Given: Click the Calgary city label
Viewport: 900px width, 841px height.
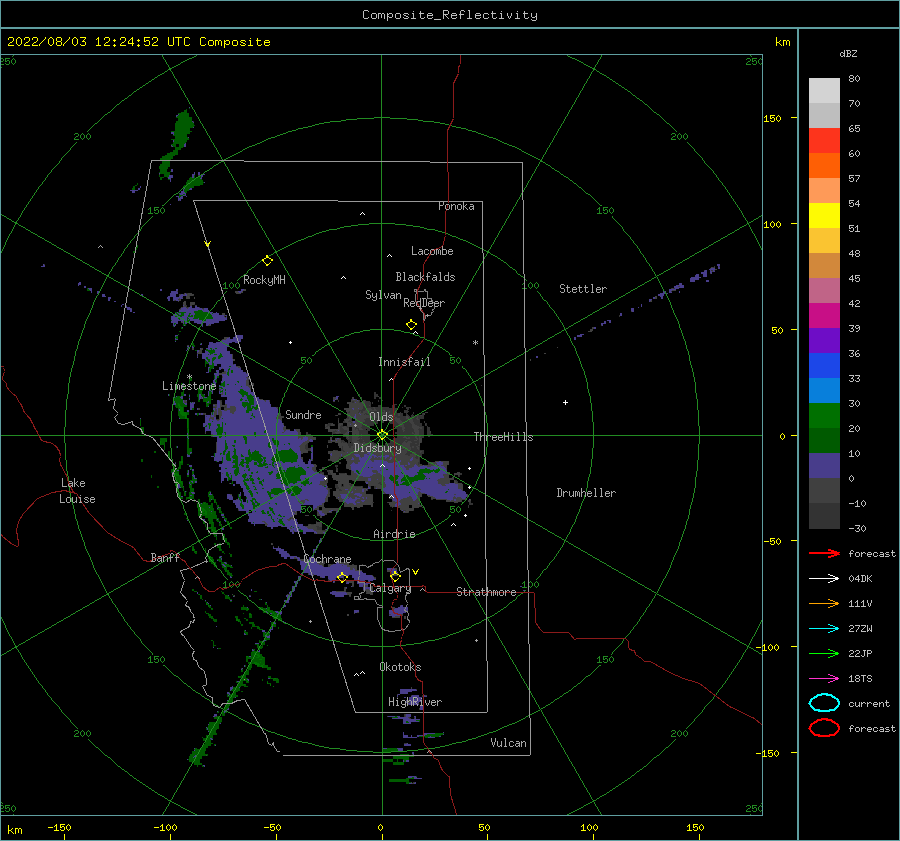Looking at the screenshot, I should pyautogui.click(x=390, y=588).
